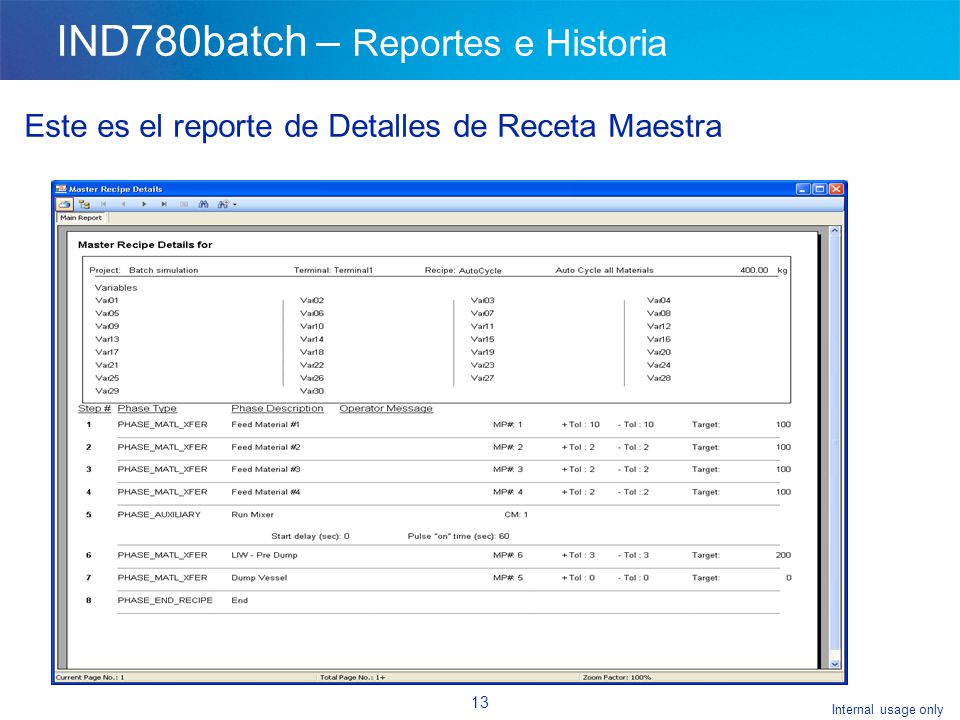Click slide title 'IND780batch – Reportes e Historia'
Image resolution: width=960 pixels, height=720 pixels.
click(362, 42)
